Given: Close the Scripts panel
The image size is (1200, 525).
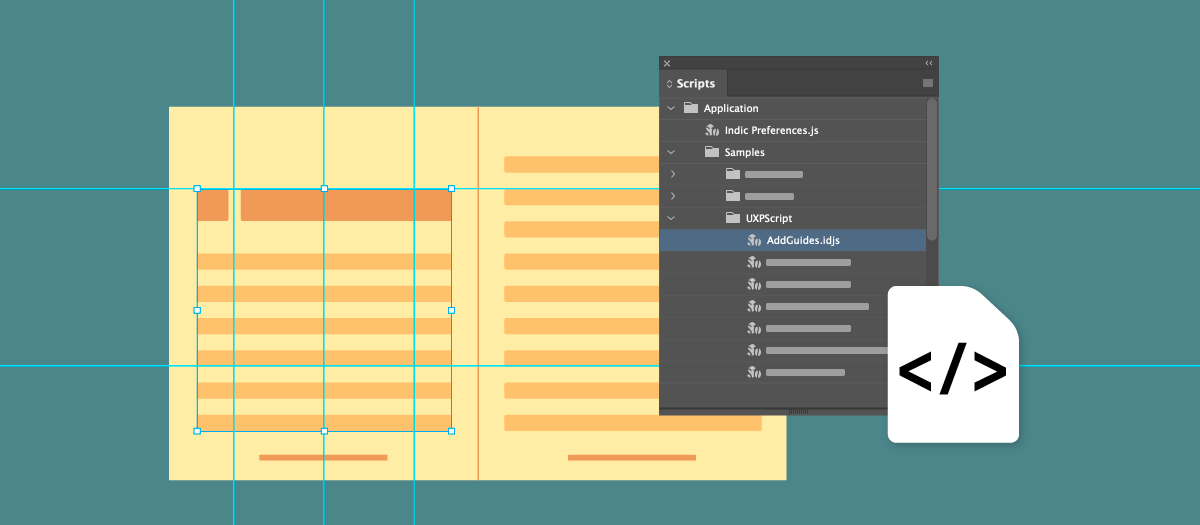Looking at the screenshot, I should pos(667,63).
